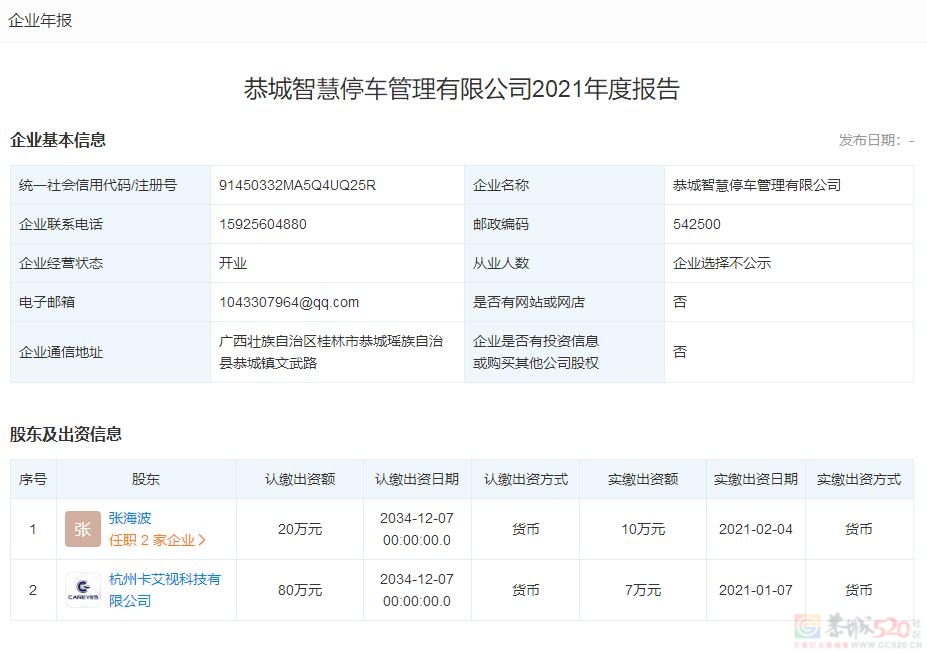Click the email address 1043307964@qq.com
This screenshot has height=654, width=927.
pos(289,302)
